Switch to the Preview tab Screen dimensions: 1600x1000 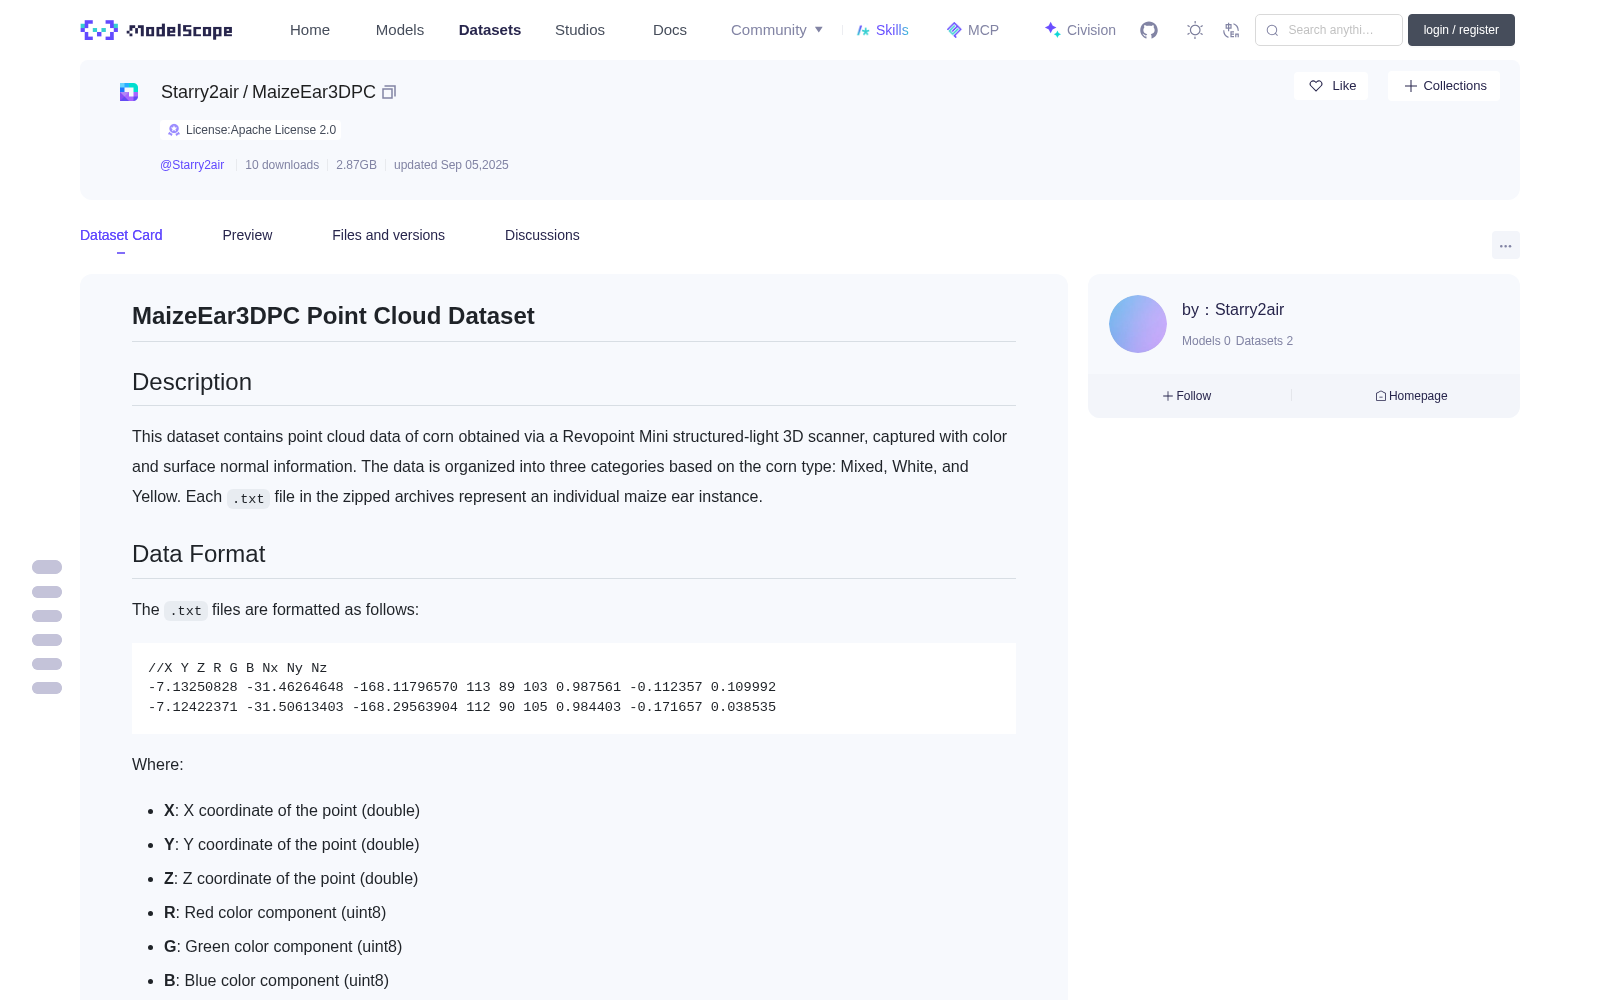click(x=247, y=235)
